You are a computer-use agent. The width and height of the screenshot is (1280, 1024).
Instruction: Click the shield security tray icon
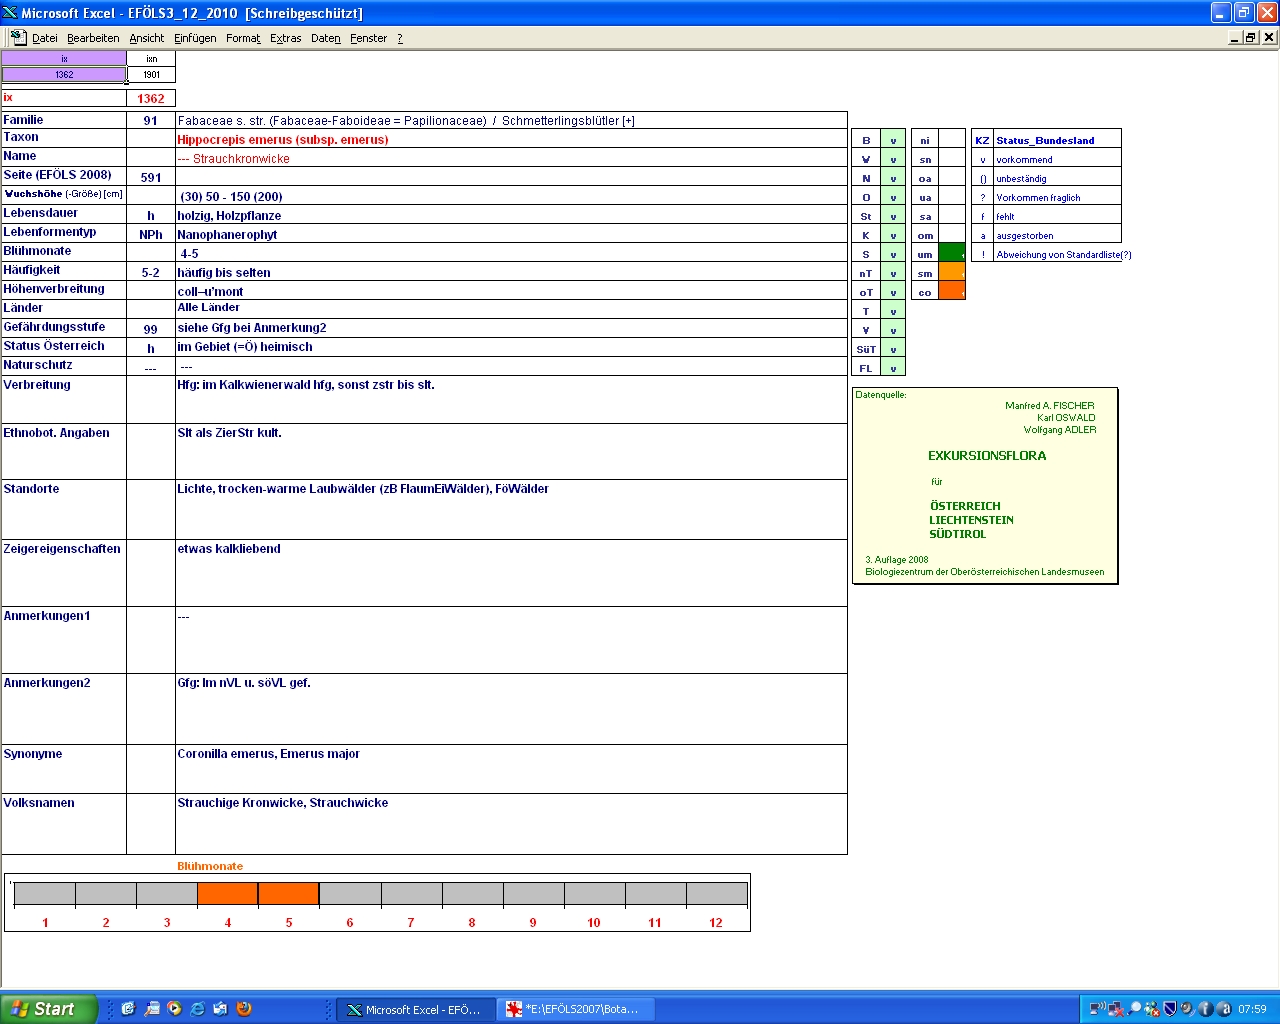tap(1169, 1009)
